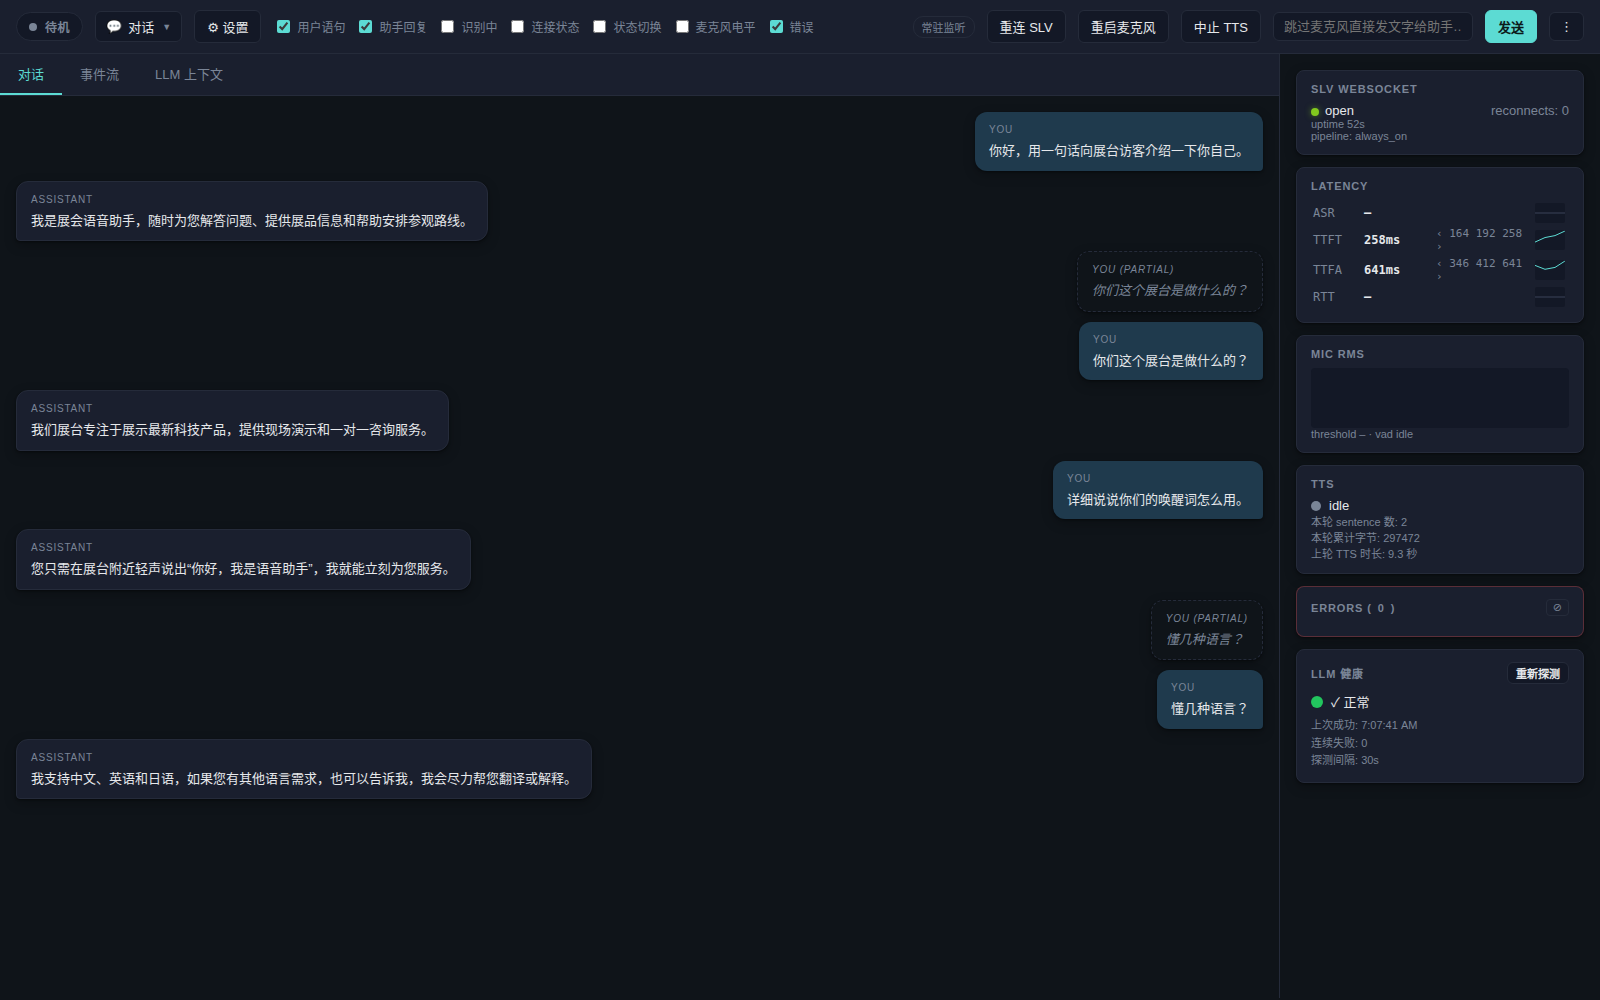This screenshot has width=1600, height=1000.
Task: Click the "pipeline: always_on" text
Action: click(x=1358, y=137)
